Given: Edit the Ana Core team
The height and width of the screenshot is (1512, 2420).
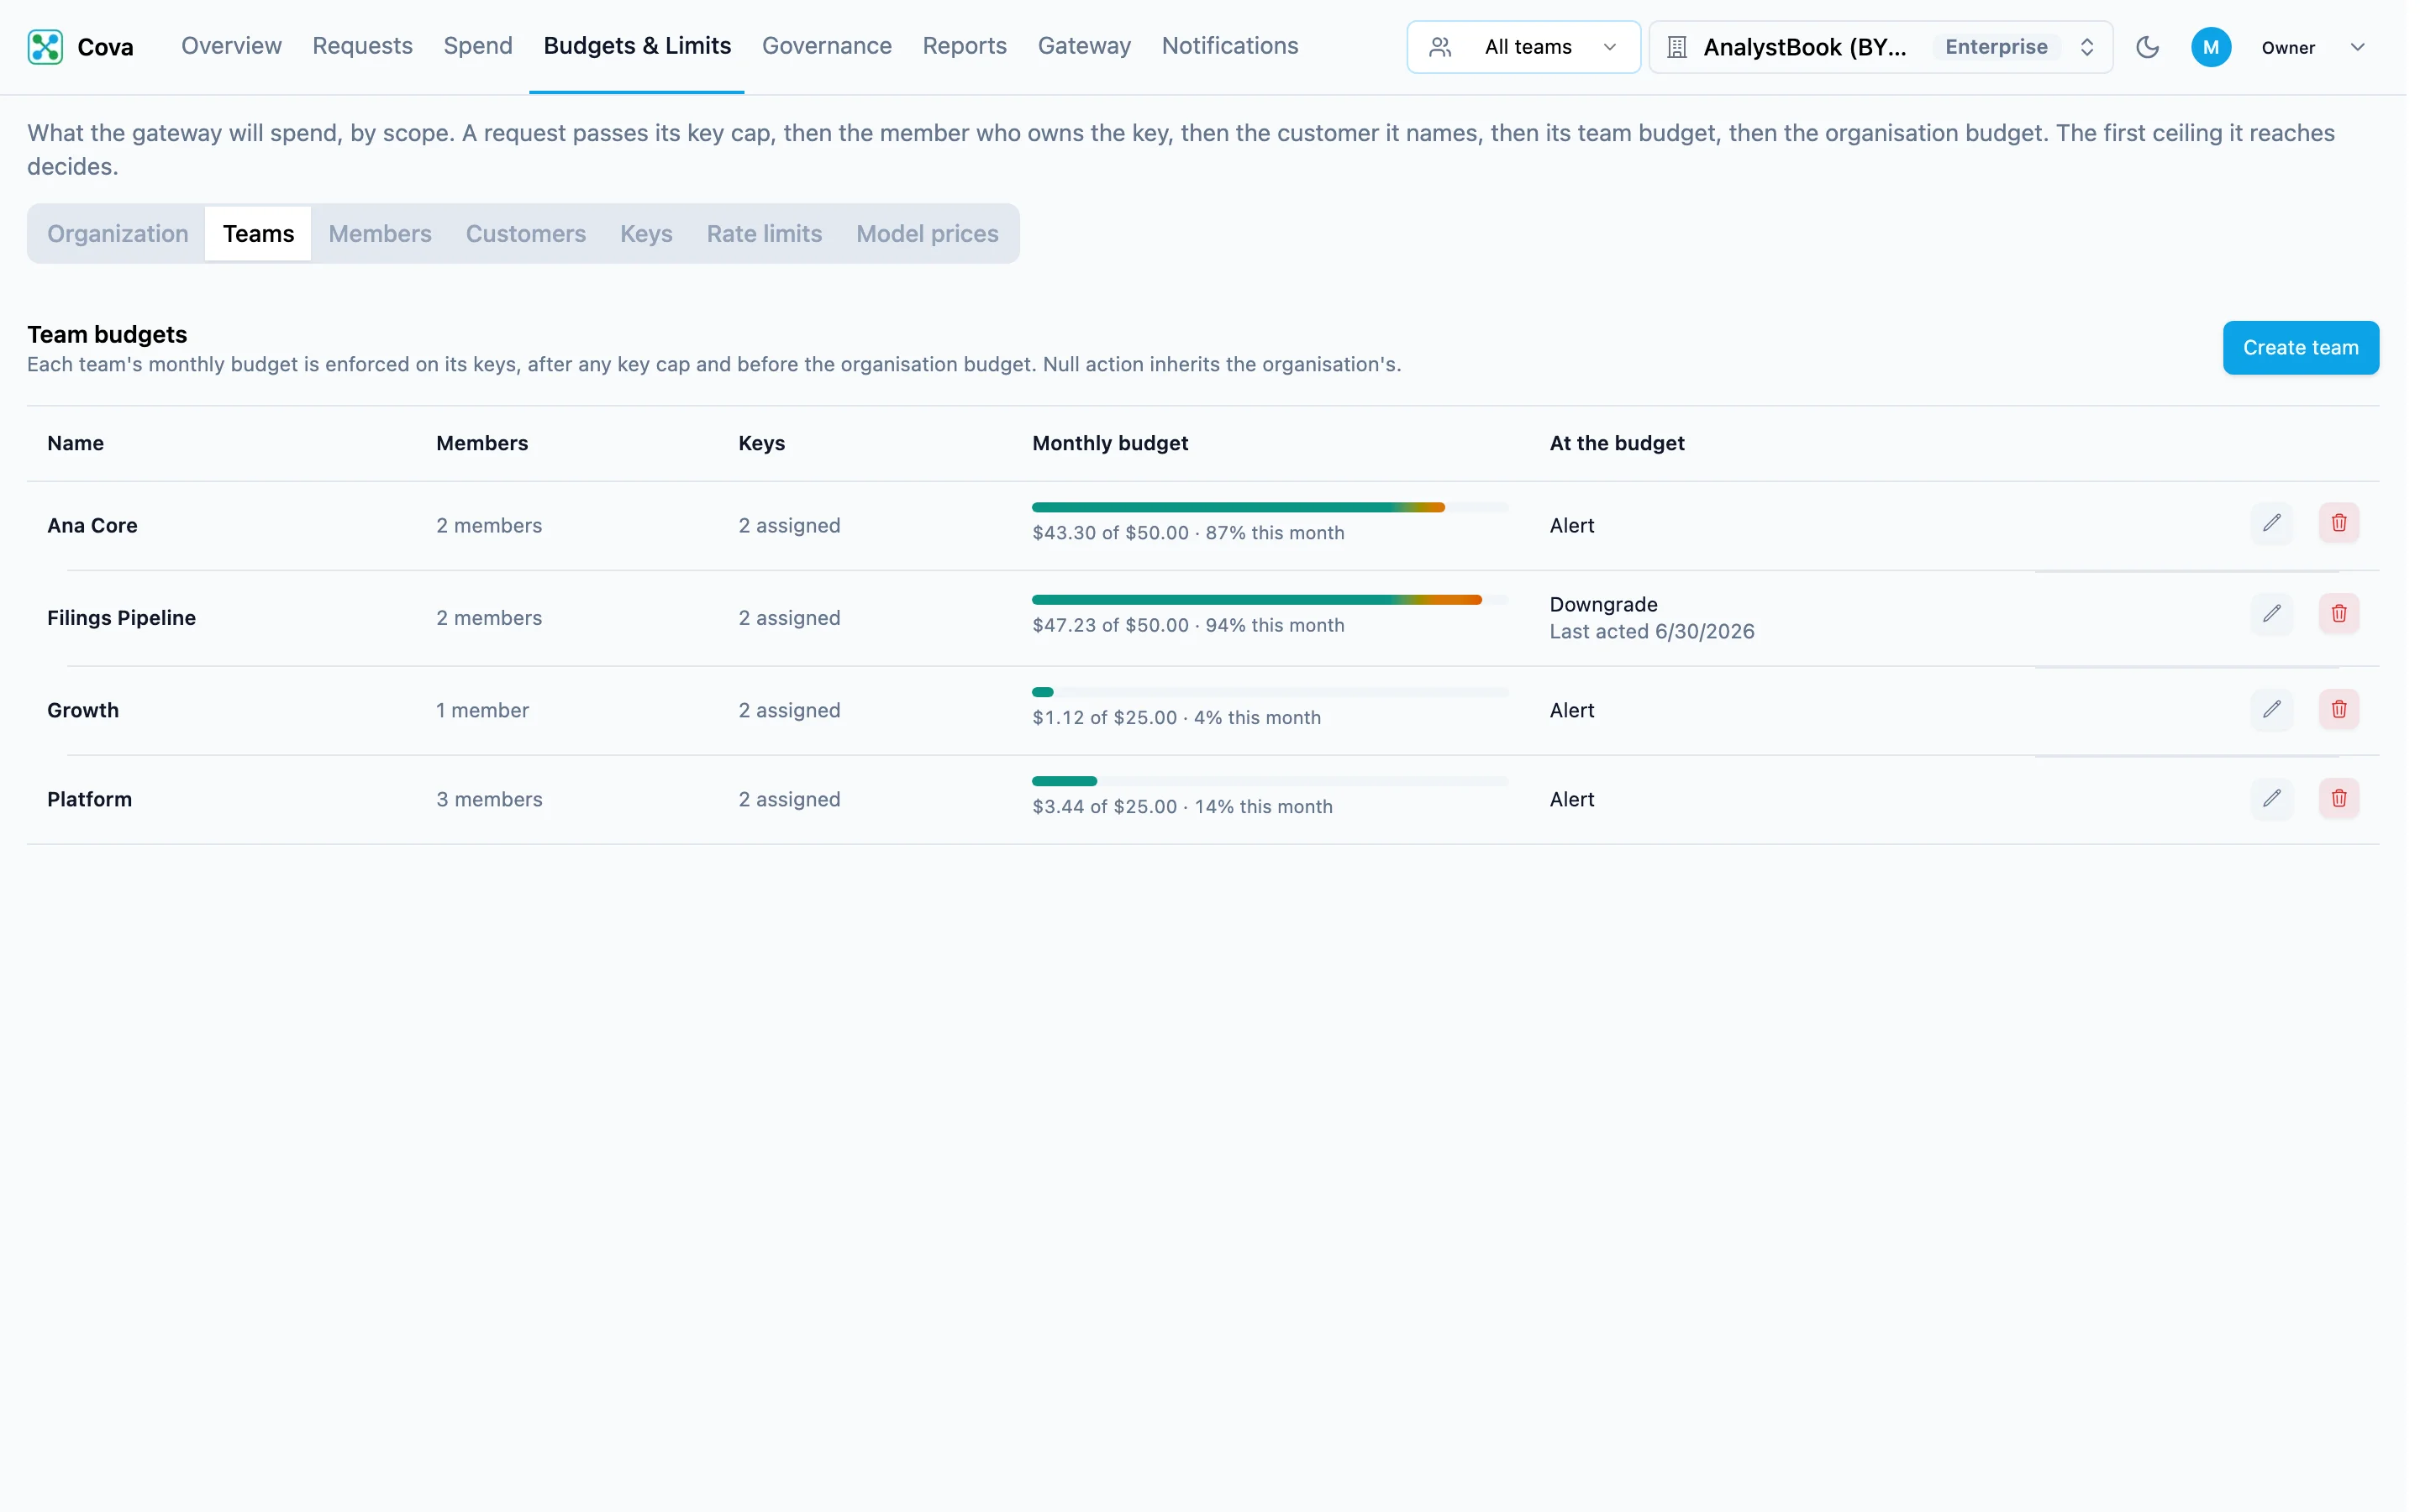Looking at the screenshot, I should click(x=2271, y=523).
